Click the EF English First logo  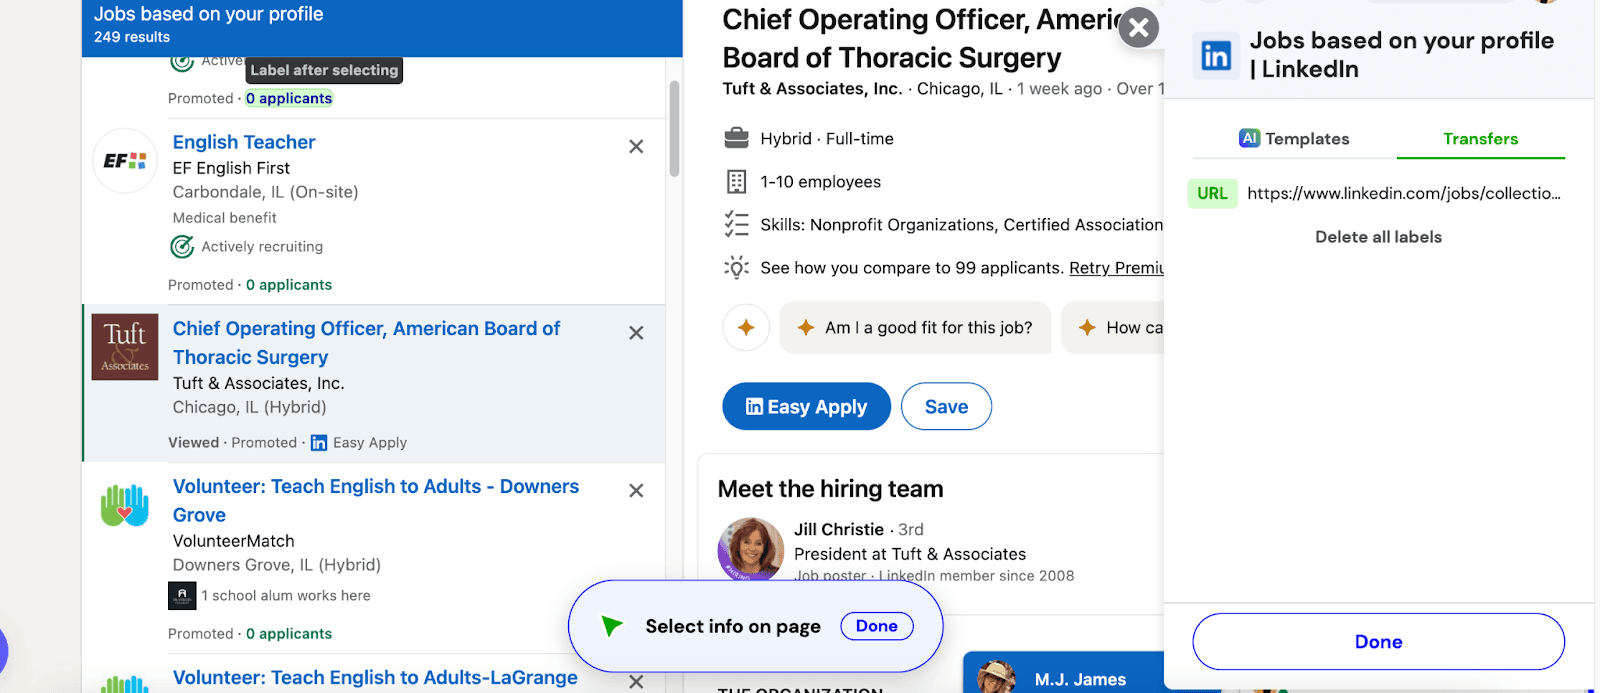tap(125, 161)
